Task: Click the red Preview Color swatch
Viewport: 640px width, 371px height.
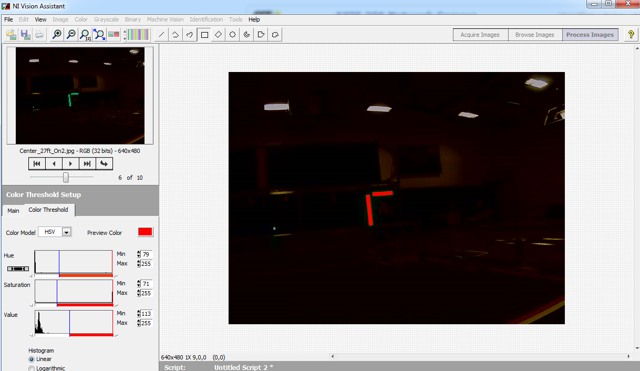Action: tap(145, 232)
